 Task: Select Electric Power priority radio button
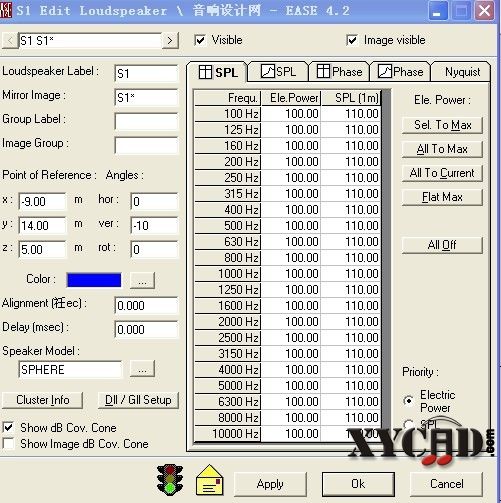tap(408, 400)
